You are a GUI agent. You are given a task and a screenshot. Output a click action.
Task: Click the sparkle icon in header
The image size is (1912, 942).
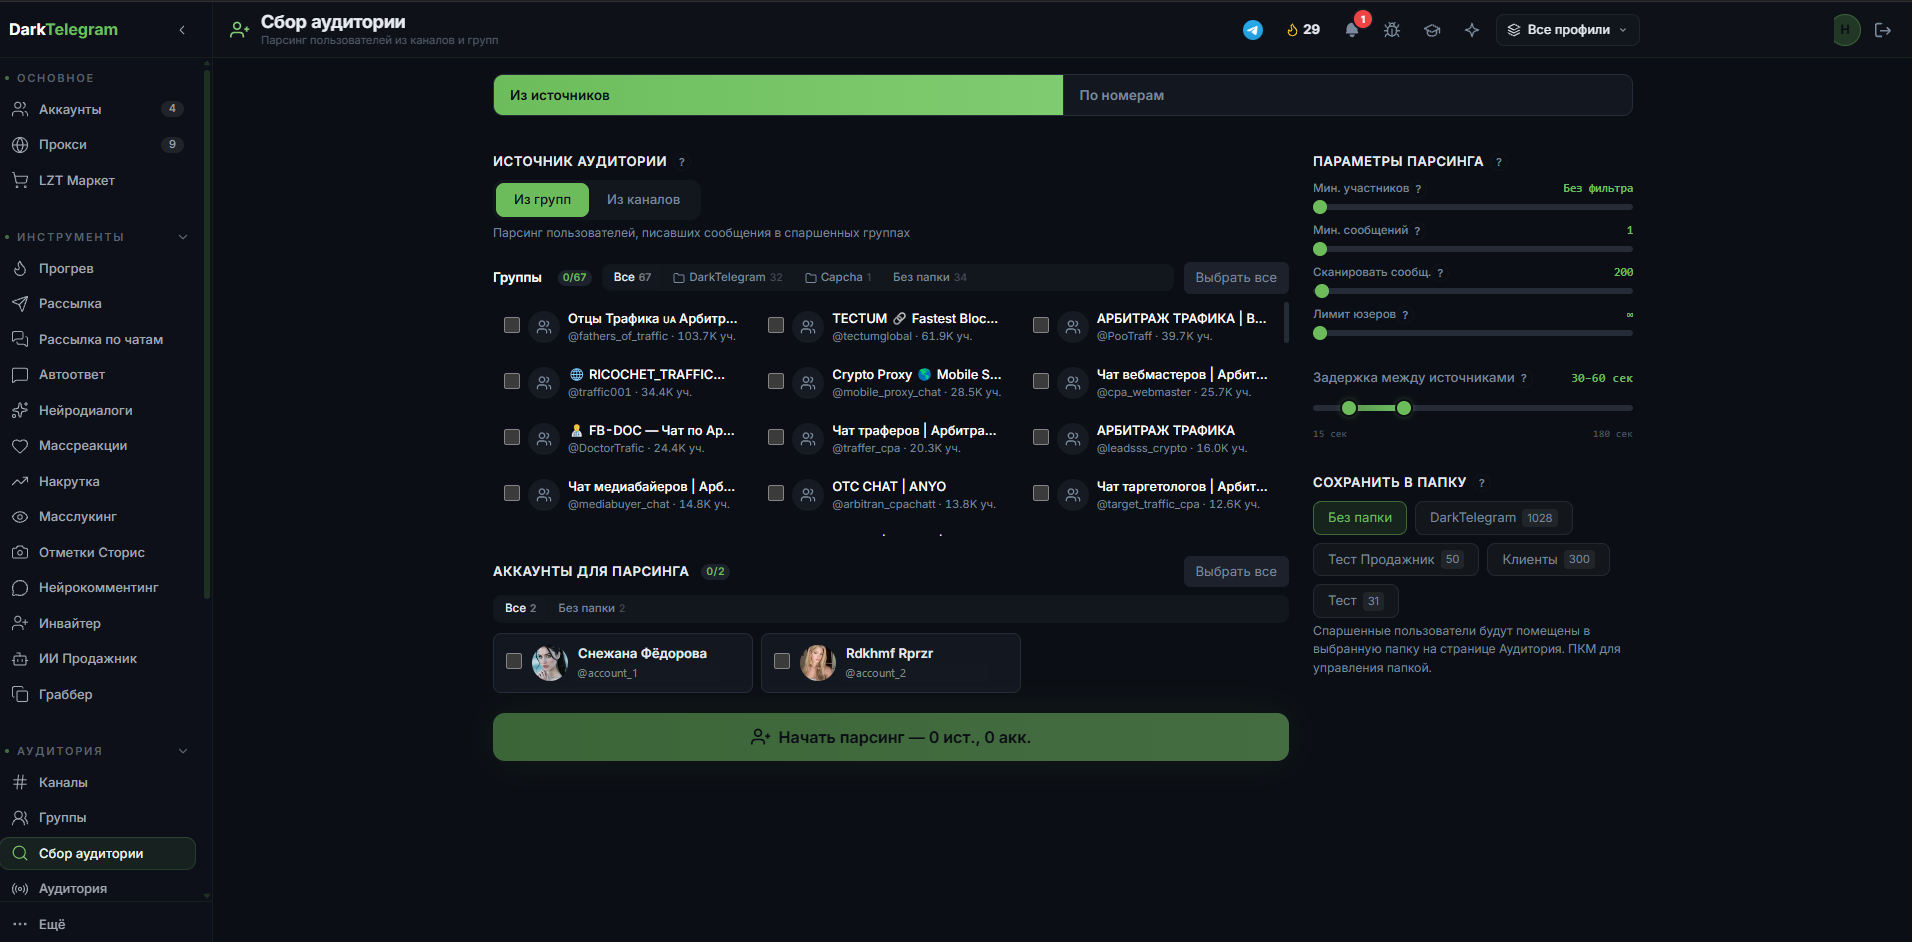pos(1472,30)
